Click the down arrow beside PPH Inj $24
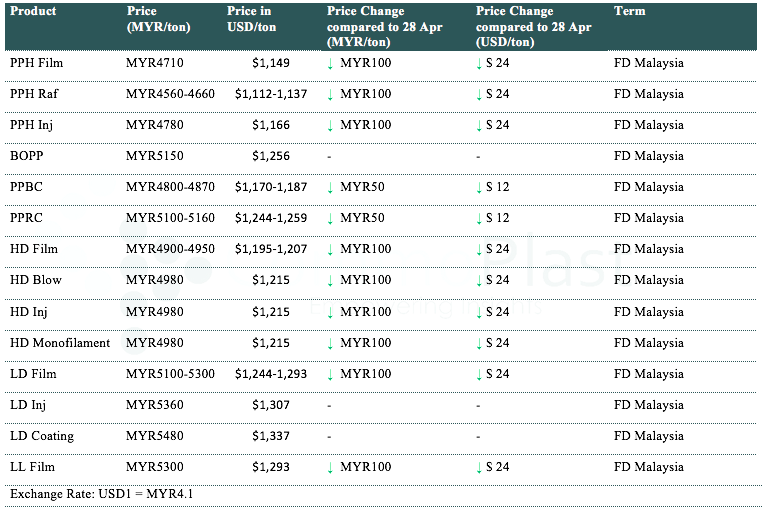Viewport: 765px width, 514px height. click(480, 126)
